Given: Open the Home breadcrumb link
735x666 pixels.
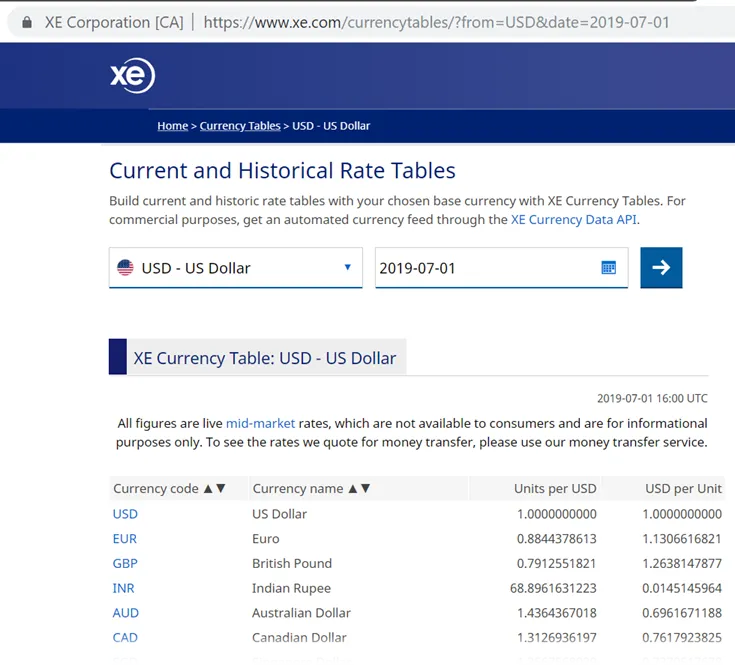Looking at the screenshot, I should tap(172, 126).
